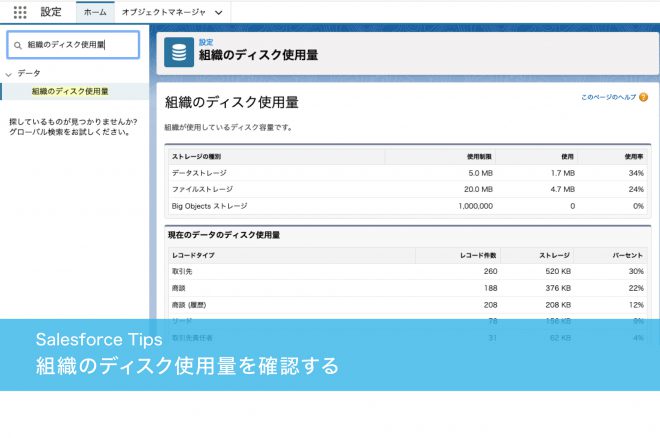This screenshot has width=660, height=438.
Task: Open the App Launcher grid icon
Action: click(x=20, y=12)
